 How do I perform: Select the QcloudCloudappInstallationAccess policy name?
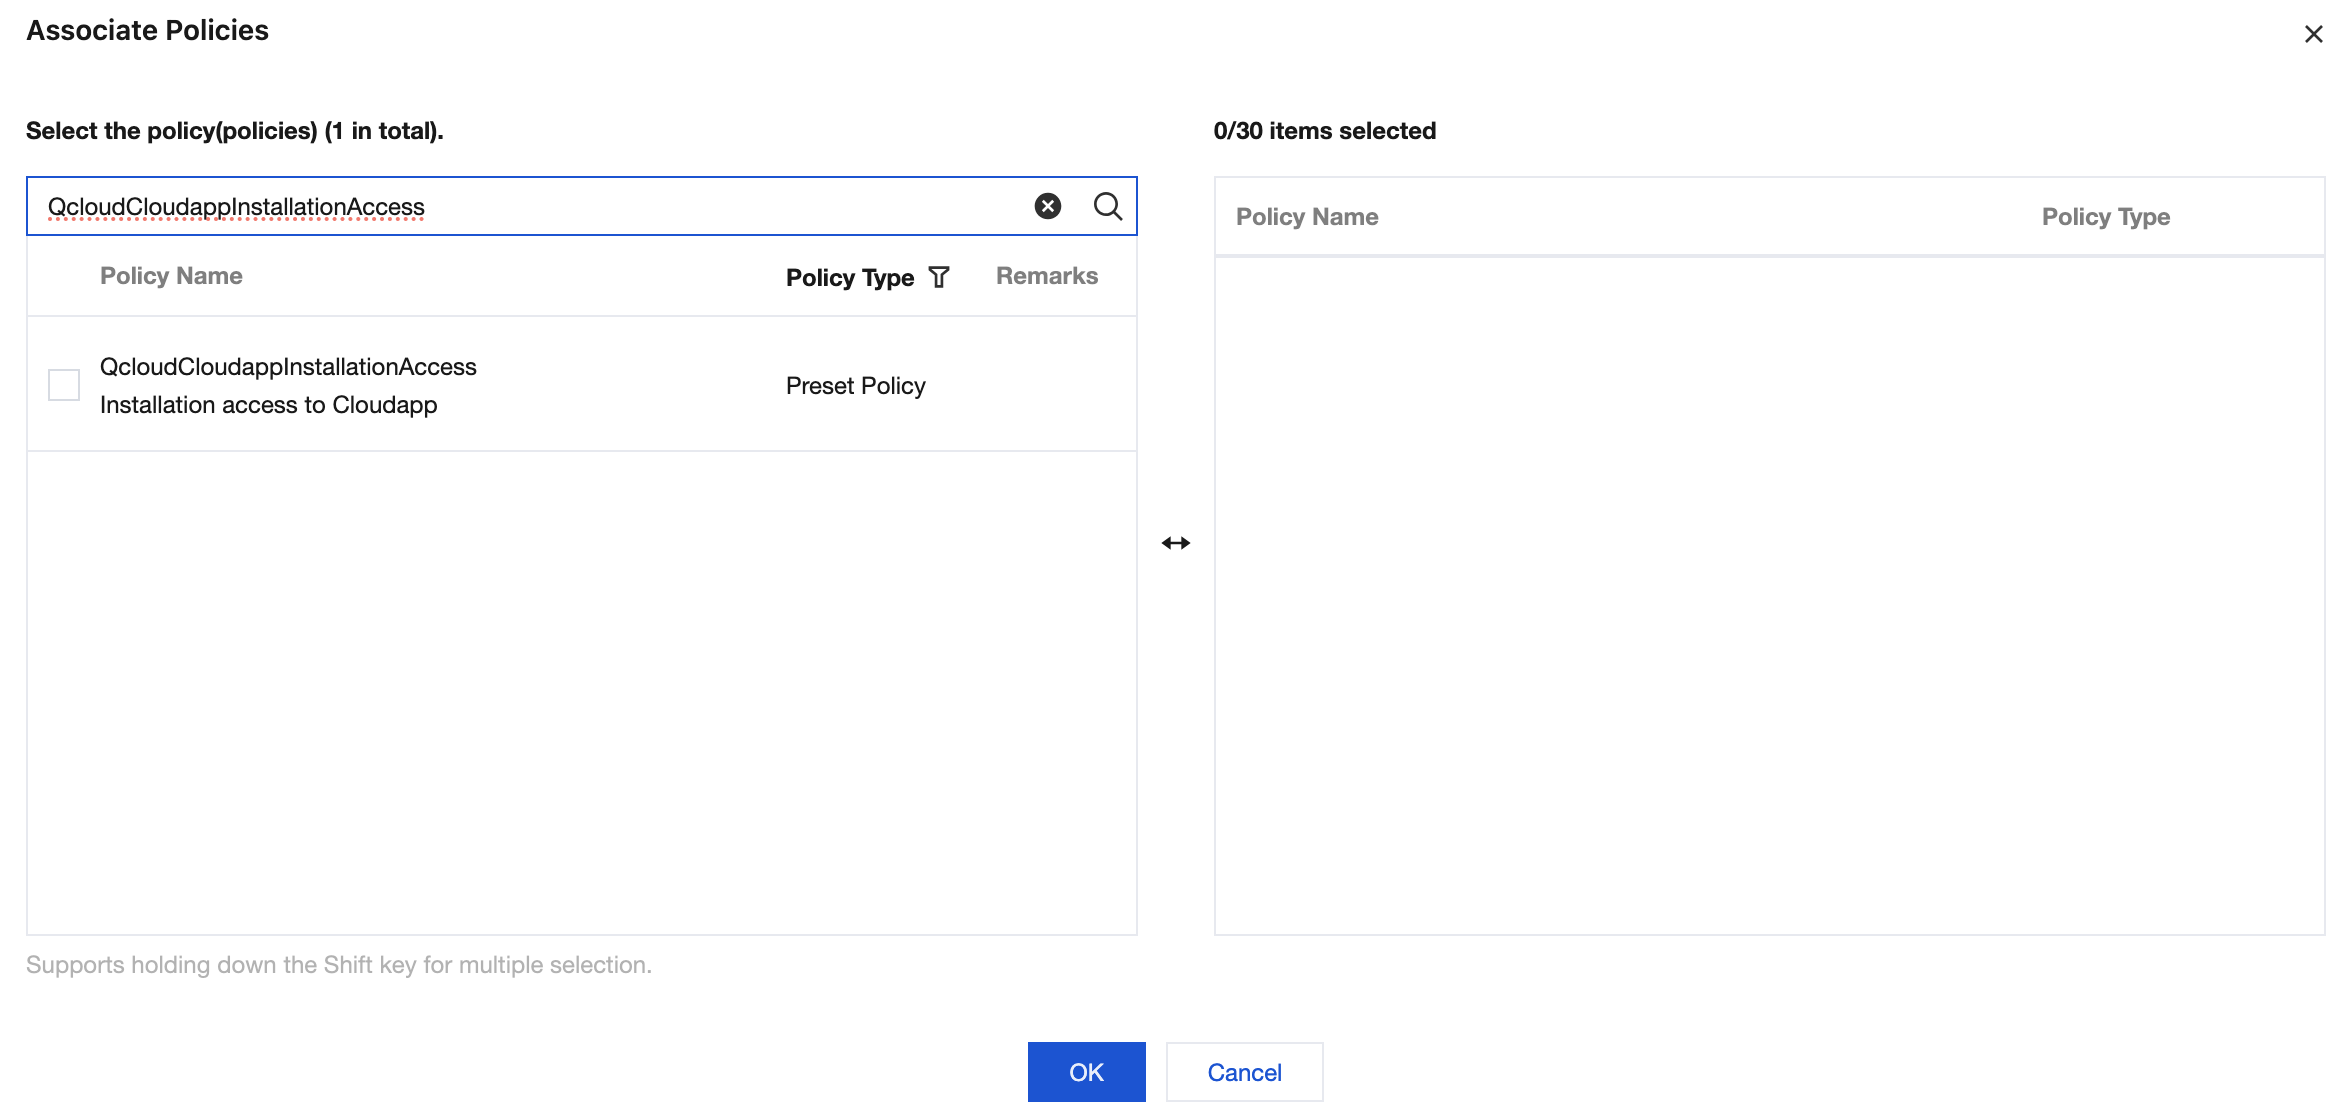288,367
